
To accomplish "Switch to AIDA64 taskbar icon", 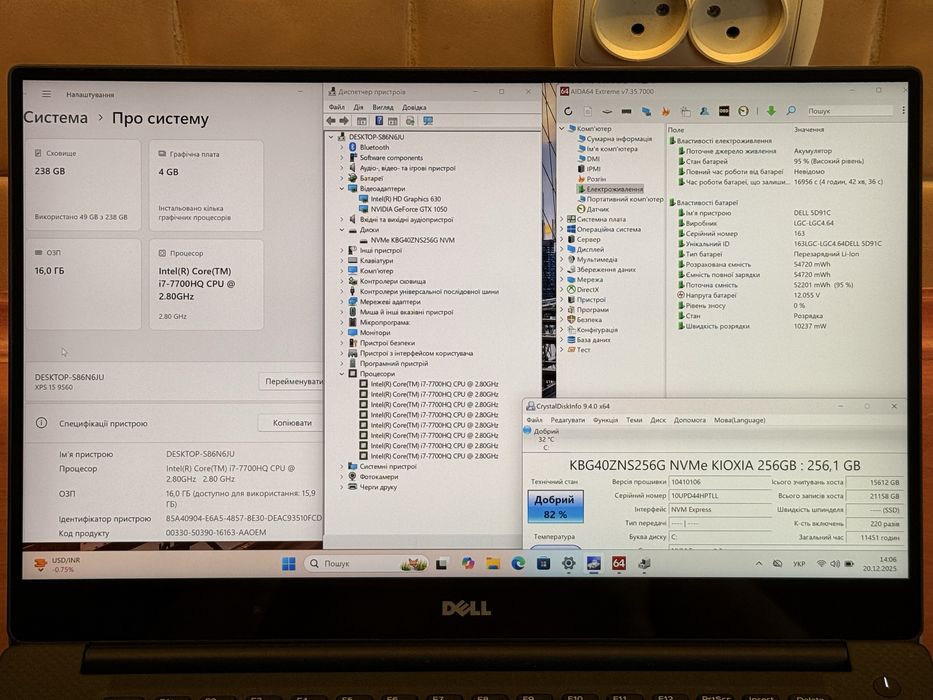I will click(619, 563).
